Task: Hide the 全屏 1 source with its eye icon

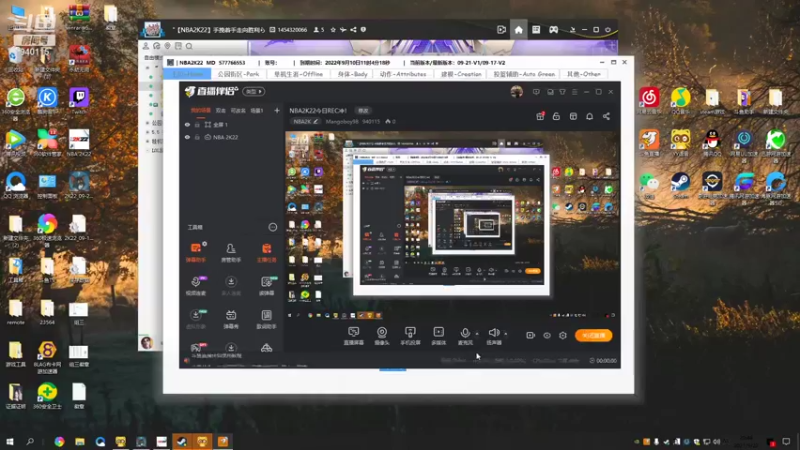Action: click(x=187, y=124)
